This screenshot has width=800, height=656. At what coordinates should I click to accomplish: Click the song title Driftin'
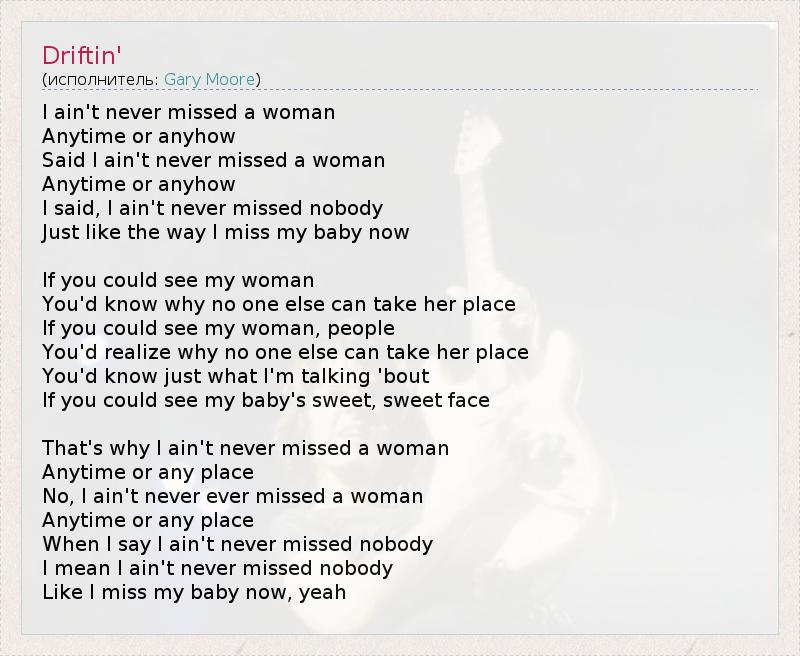[x=82, y=54]
